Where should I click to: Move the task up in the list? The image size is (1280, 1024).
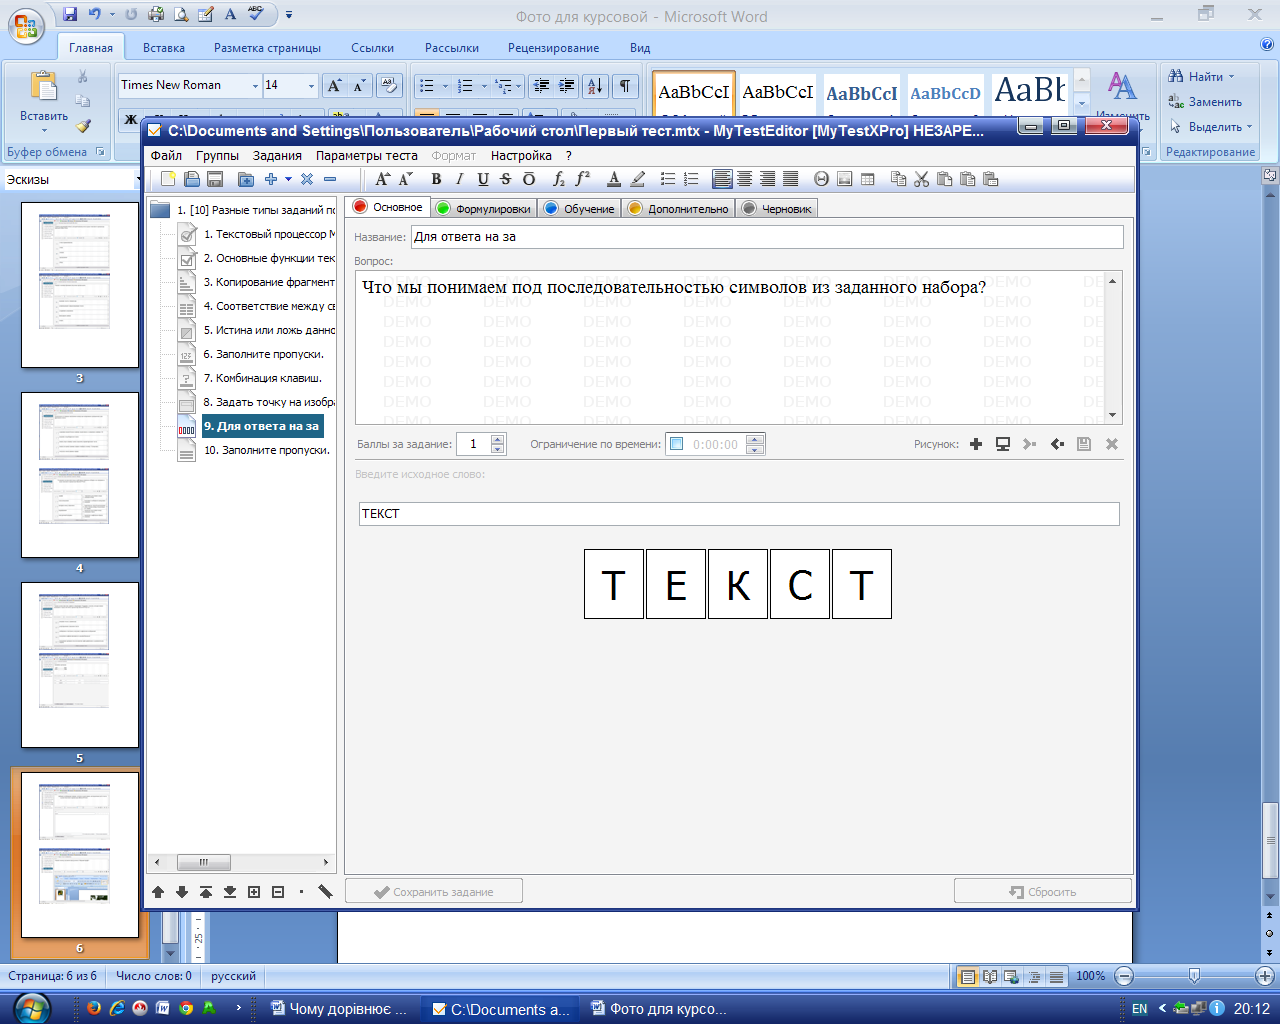tap(158, 892)
